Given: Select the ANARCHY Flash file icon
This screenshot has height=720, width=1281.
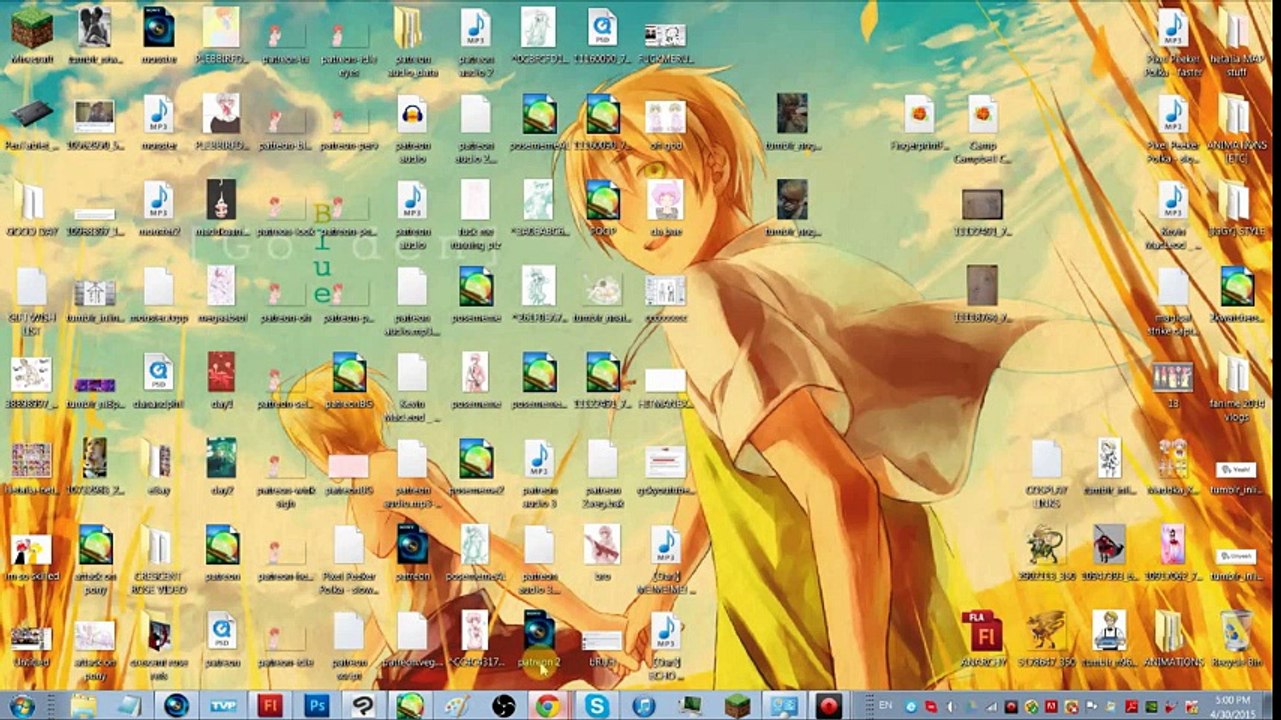Looking at the screenshot, I should click(981, 640).
